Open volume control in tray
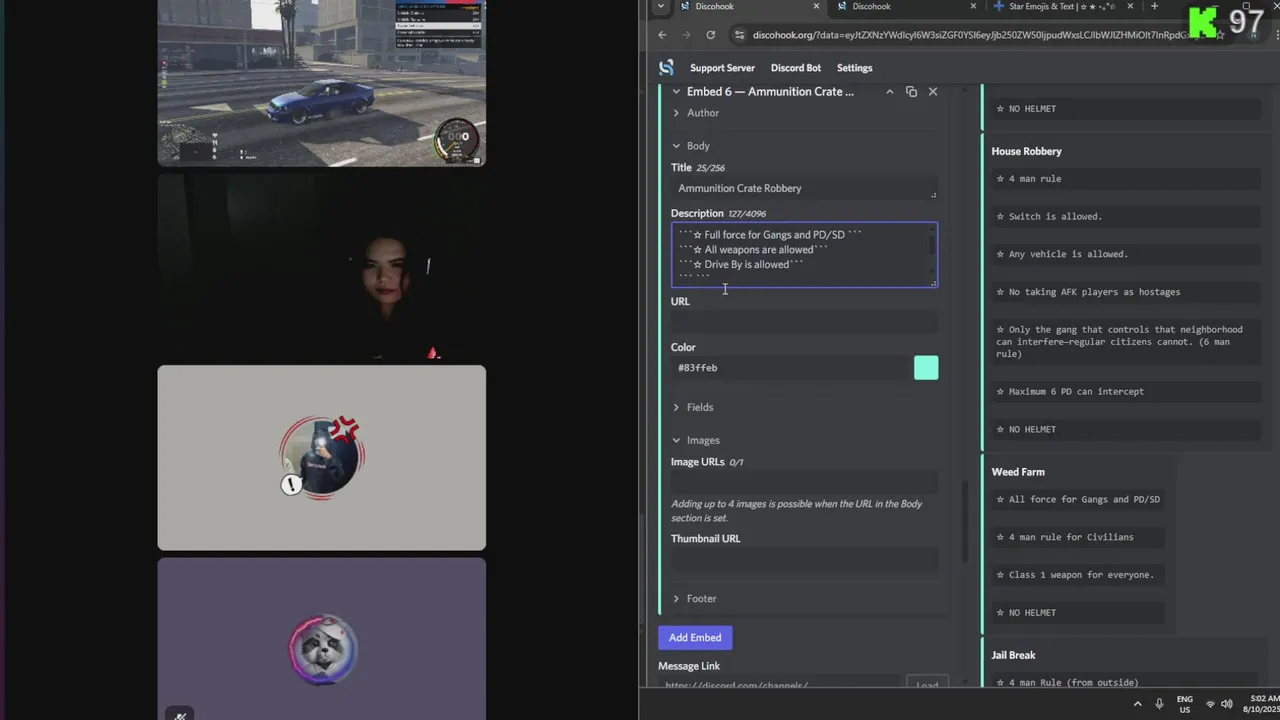Screen dimensions: 1280x720 coord(1227,704)
